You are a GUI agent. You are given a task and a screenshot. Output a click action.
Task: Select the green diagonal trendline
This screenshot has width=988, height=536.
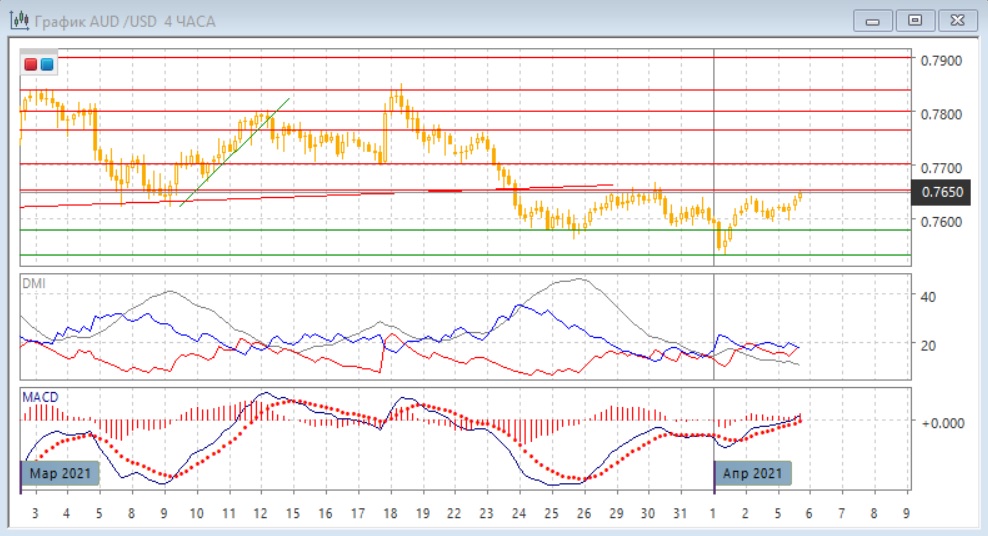[x=235, y=152]
